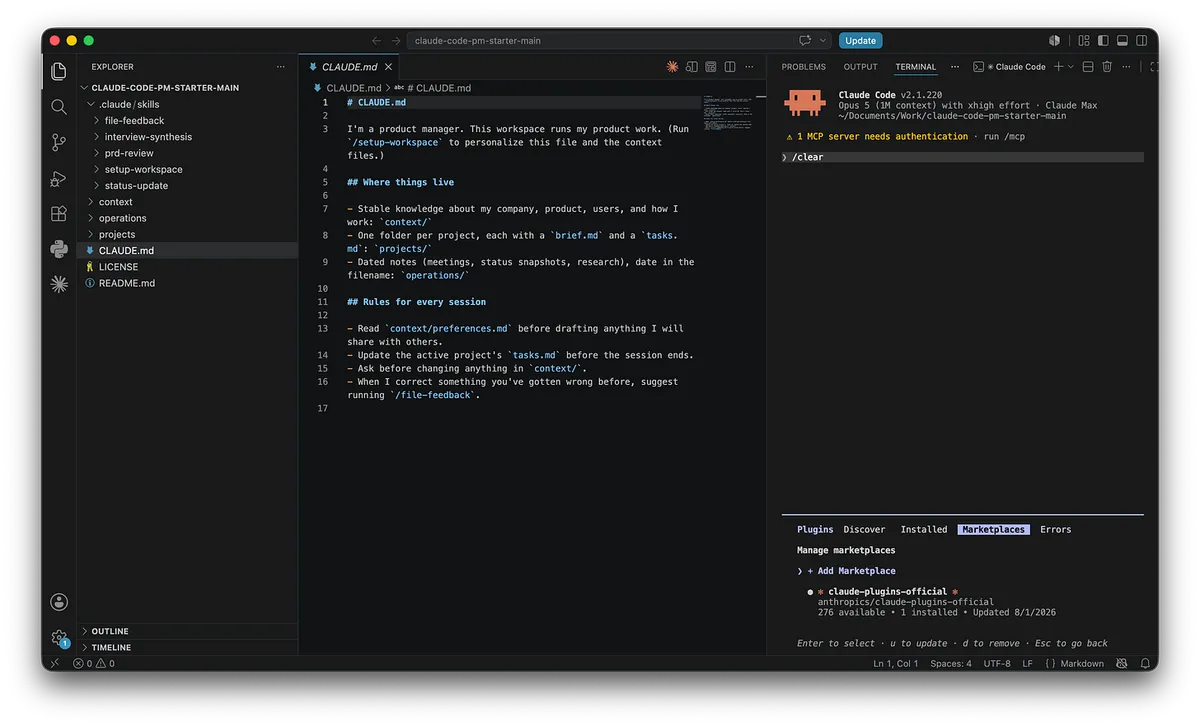Image resolution: width=1200 pixels, height=726 pixels.
Task: Click the editor minimap
Action: tap(729, 114)
